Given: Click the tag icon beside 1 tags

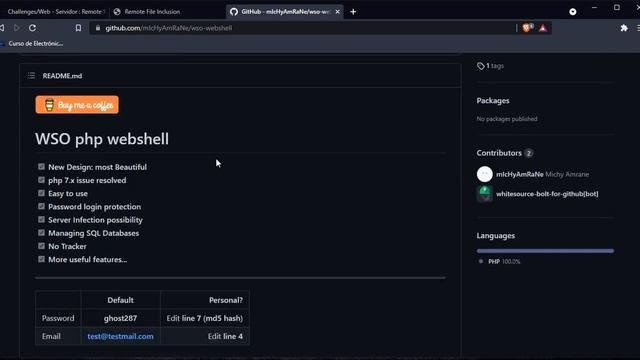Looking at the screenshot, I should coord(480,66).
